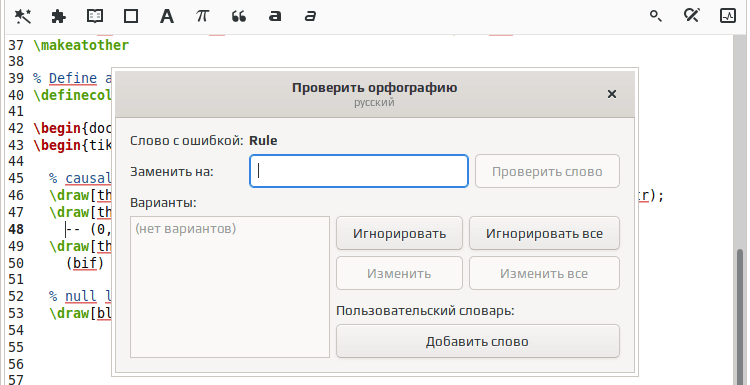Image resolution: width=750 pixels, height=385 pixels.
Task: Close the spell check dialog with X
Action: (612, 94)
